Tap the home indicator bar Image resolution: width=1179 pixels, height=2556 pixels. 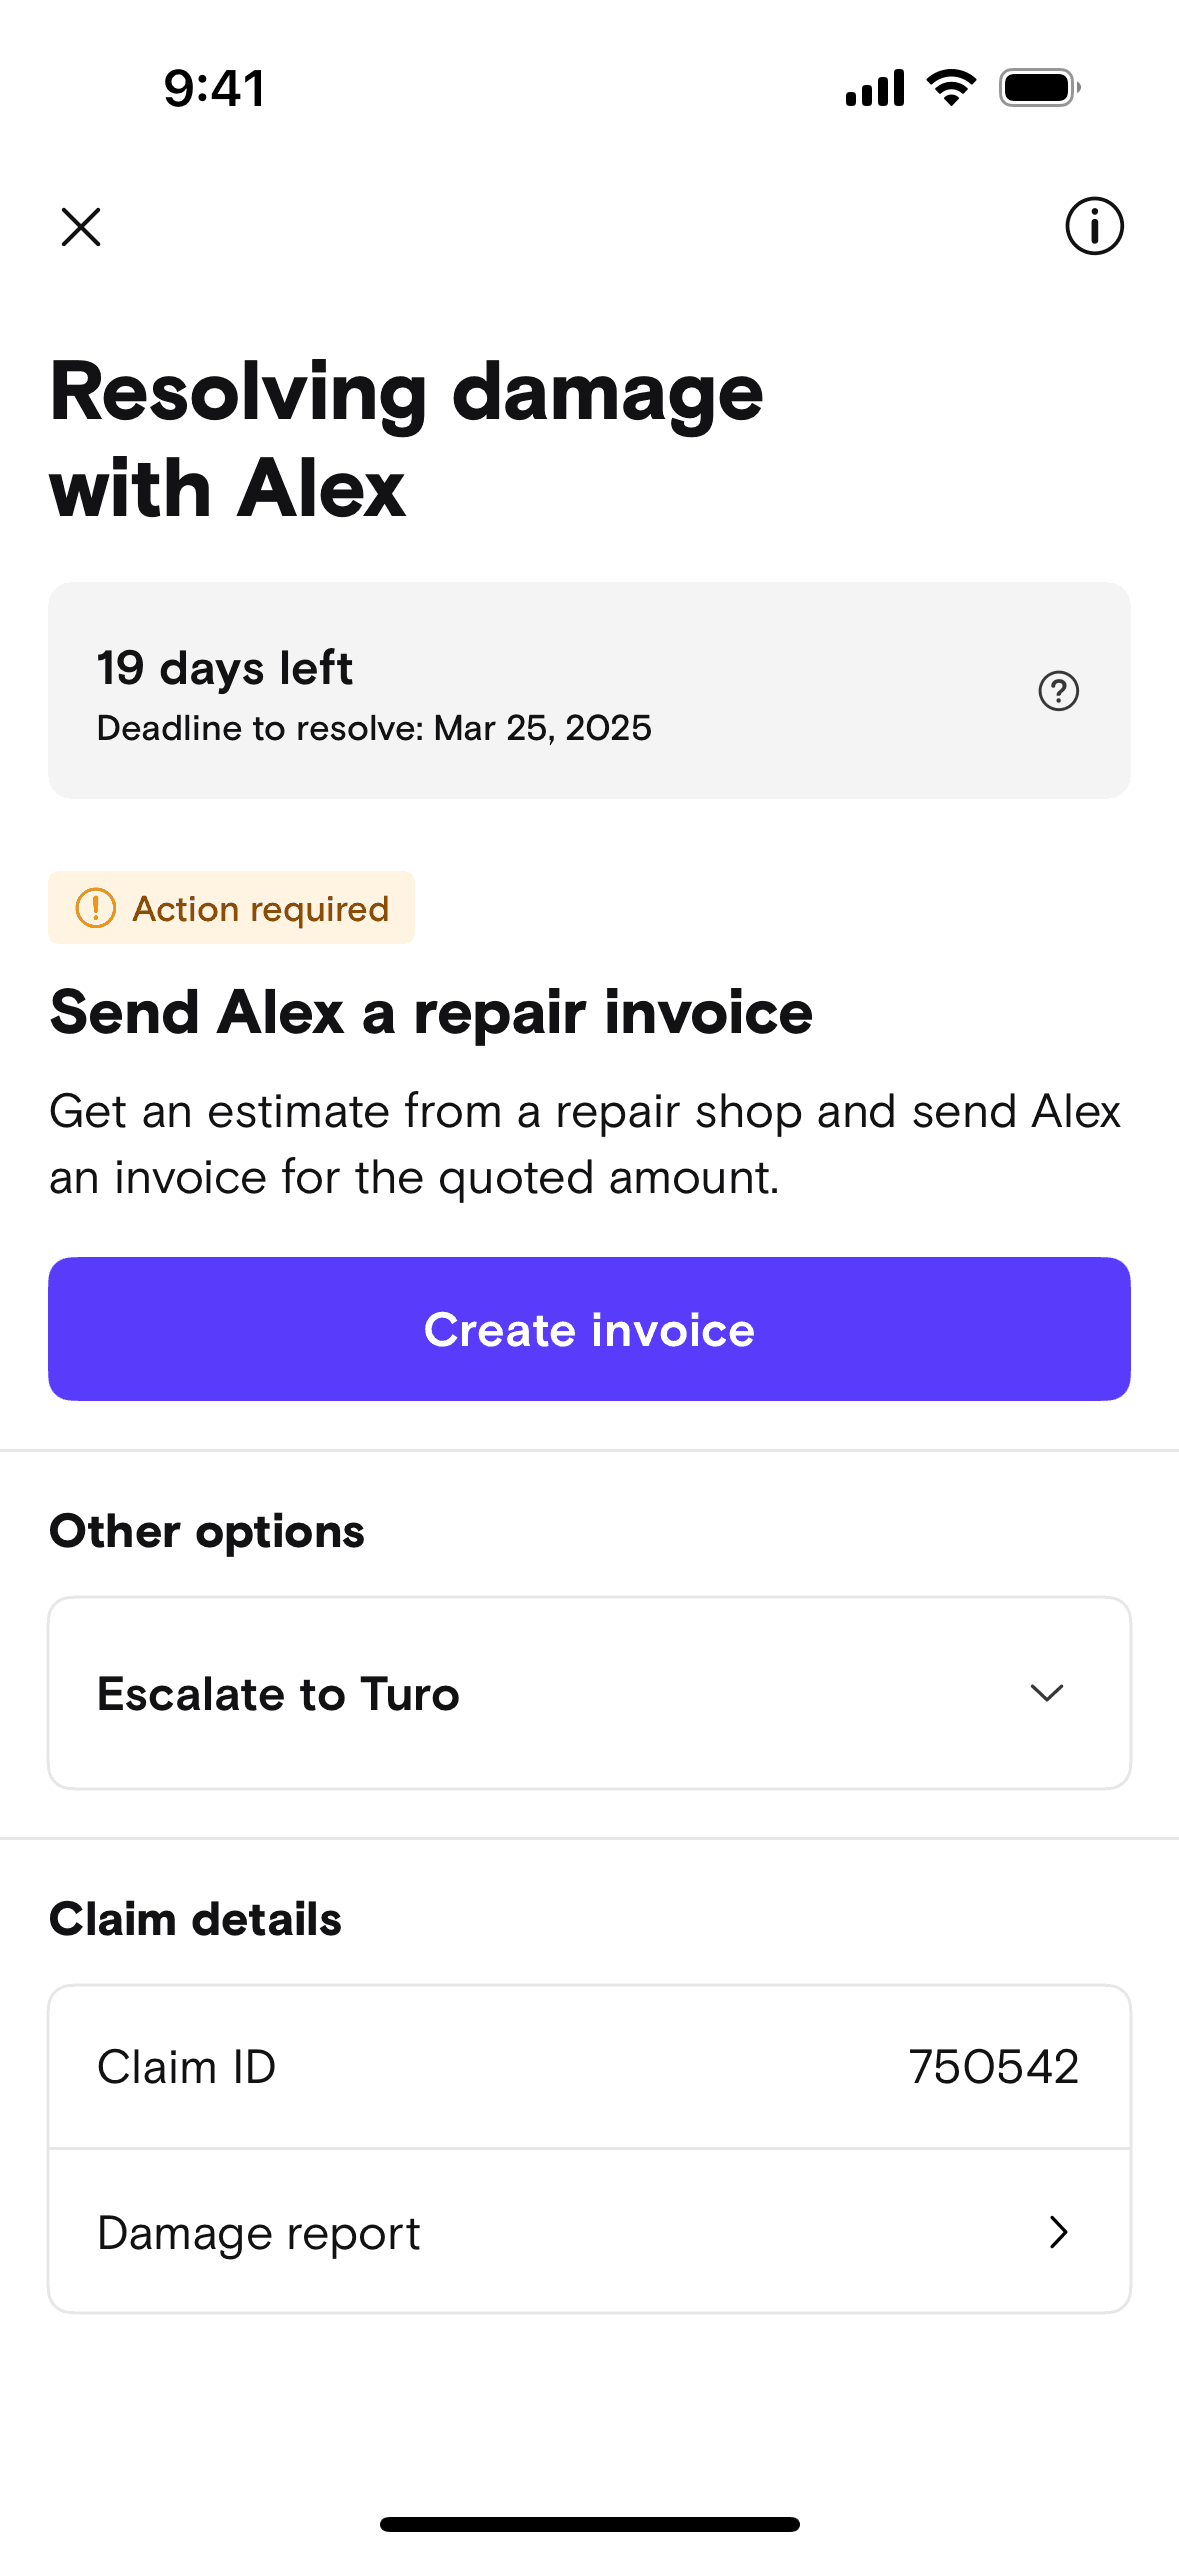pyautogui.click(x=589, y=2524)
